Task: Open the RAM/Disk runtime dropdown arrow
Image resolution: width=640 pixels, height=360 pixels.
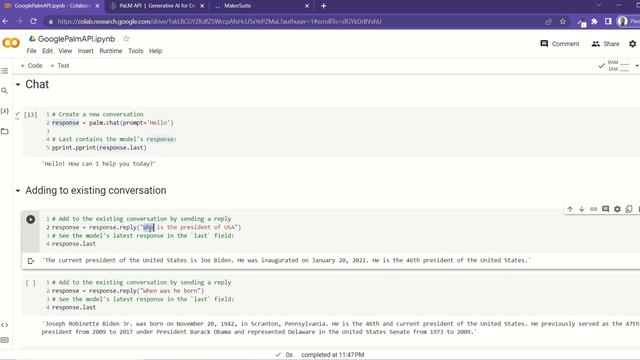Action: point(637,66)
